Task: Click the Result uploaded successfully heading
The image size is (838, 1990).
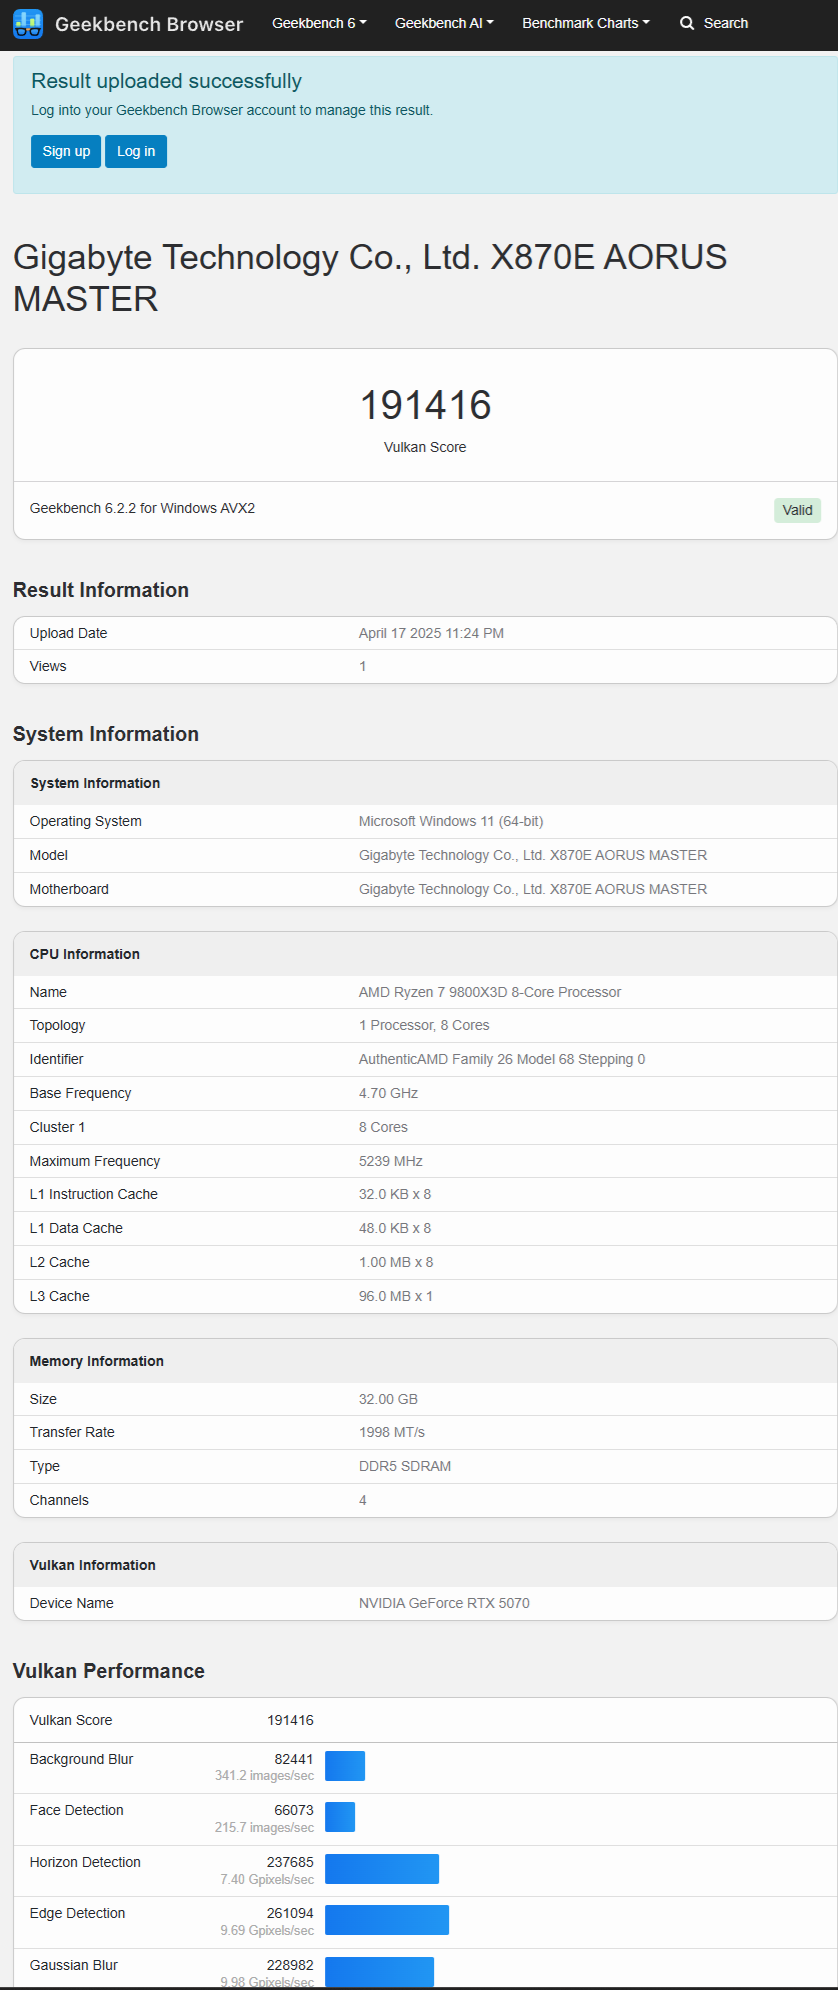Action: coord(166,81)
